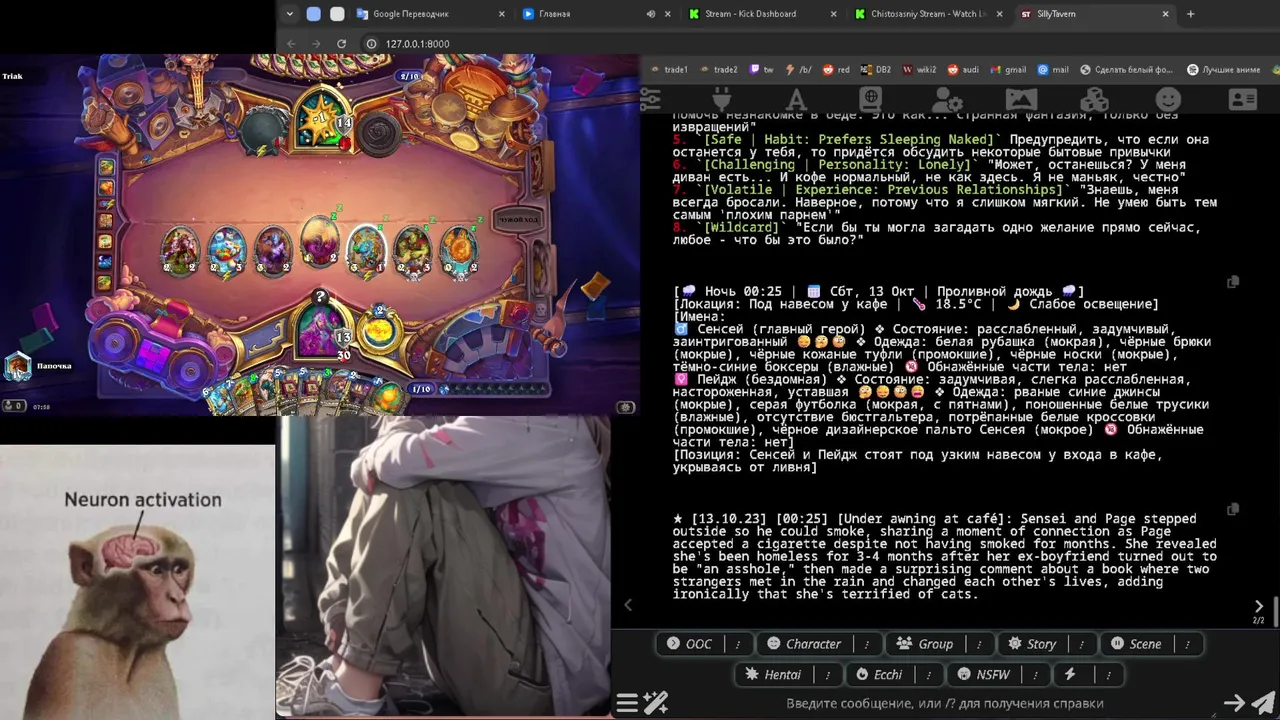
Task: Open options dots for OOC quick reply
Action: [739, 644]
